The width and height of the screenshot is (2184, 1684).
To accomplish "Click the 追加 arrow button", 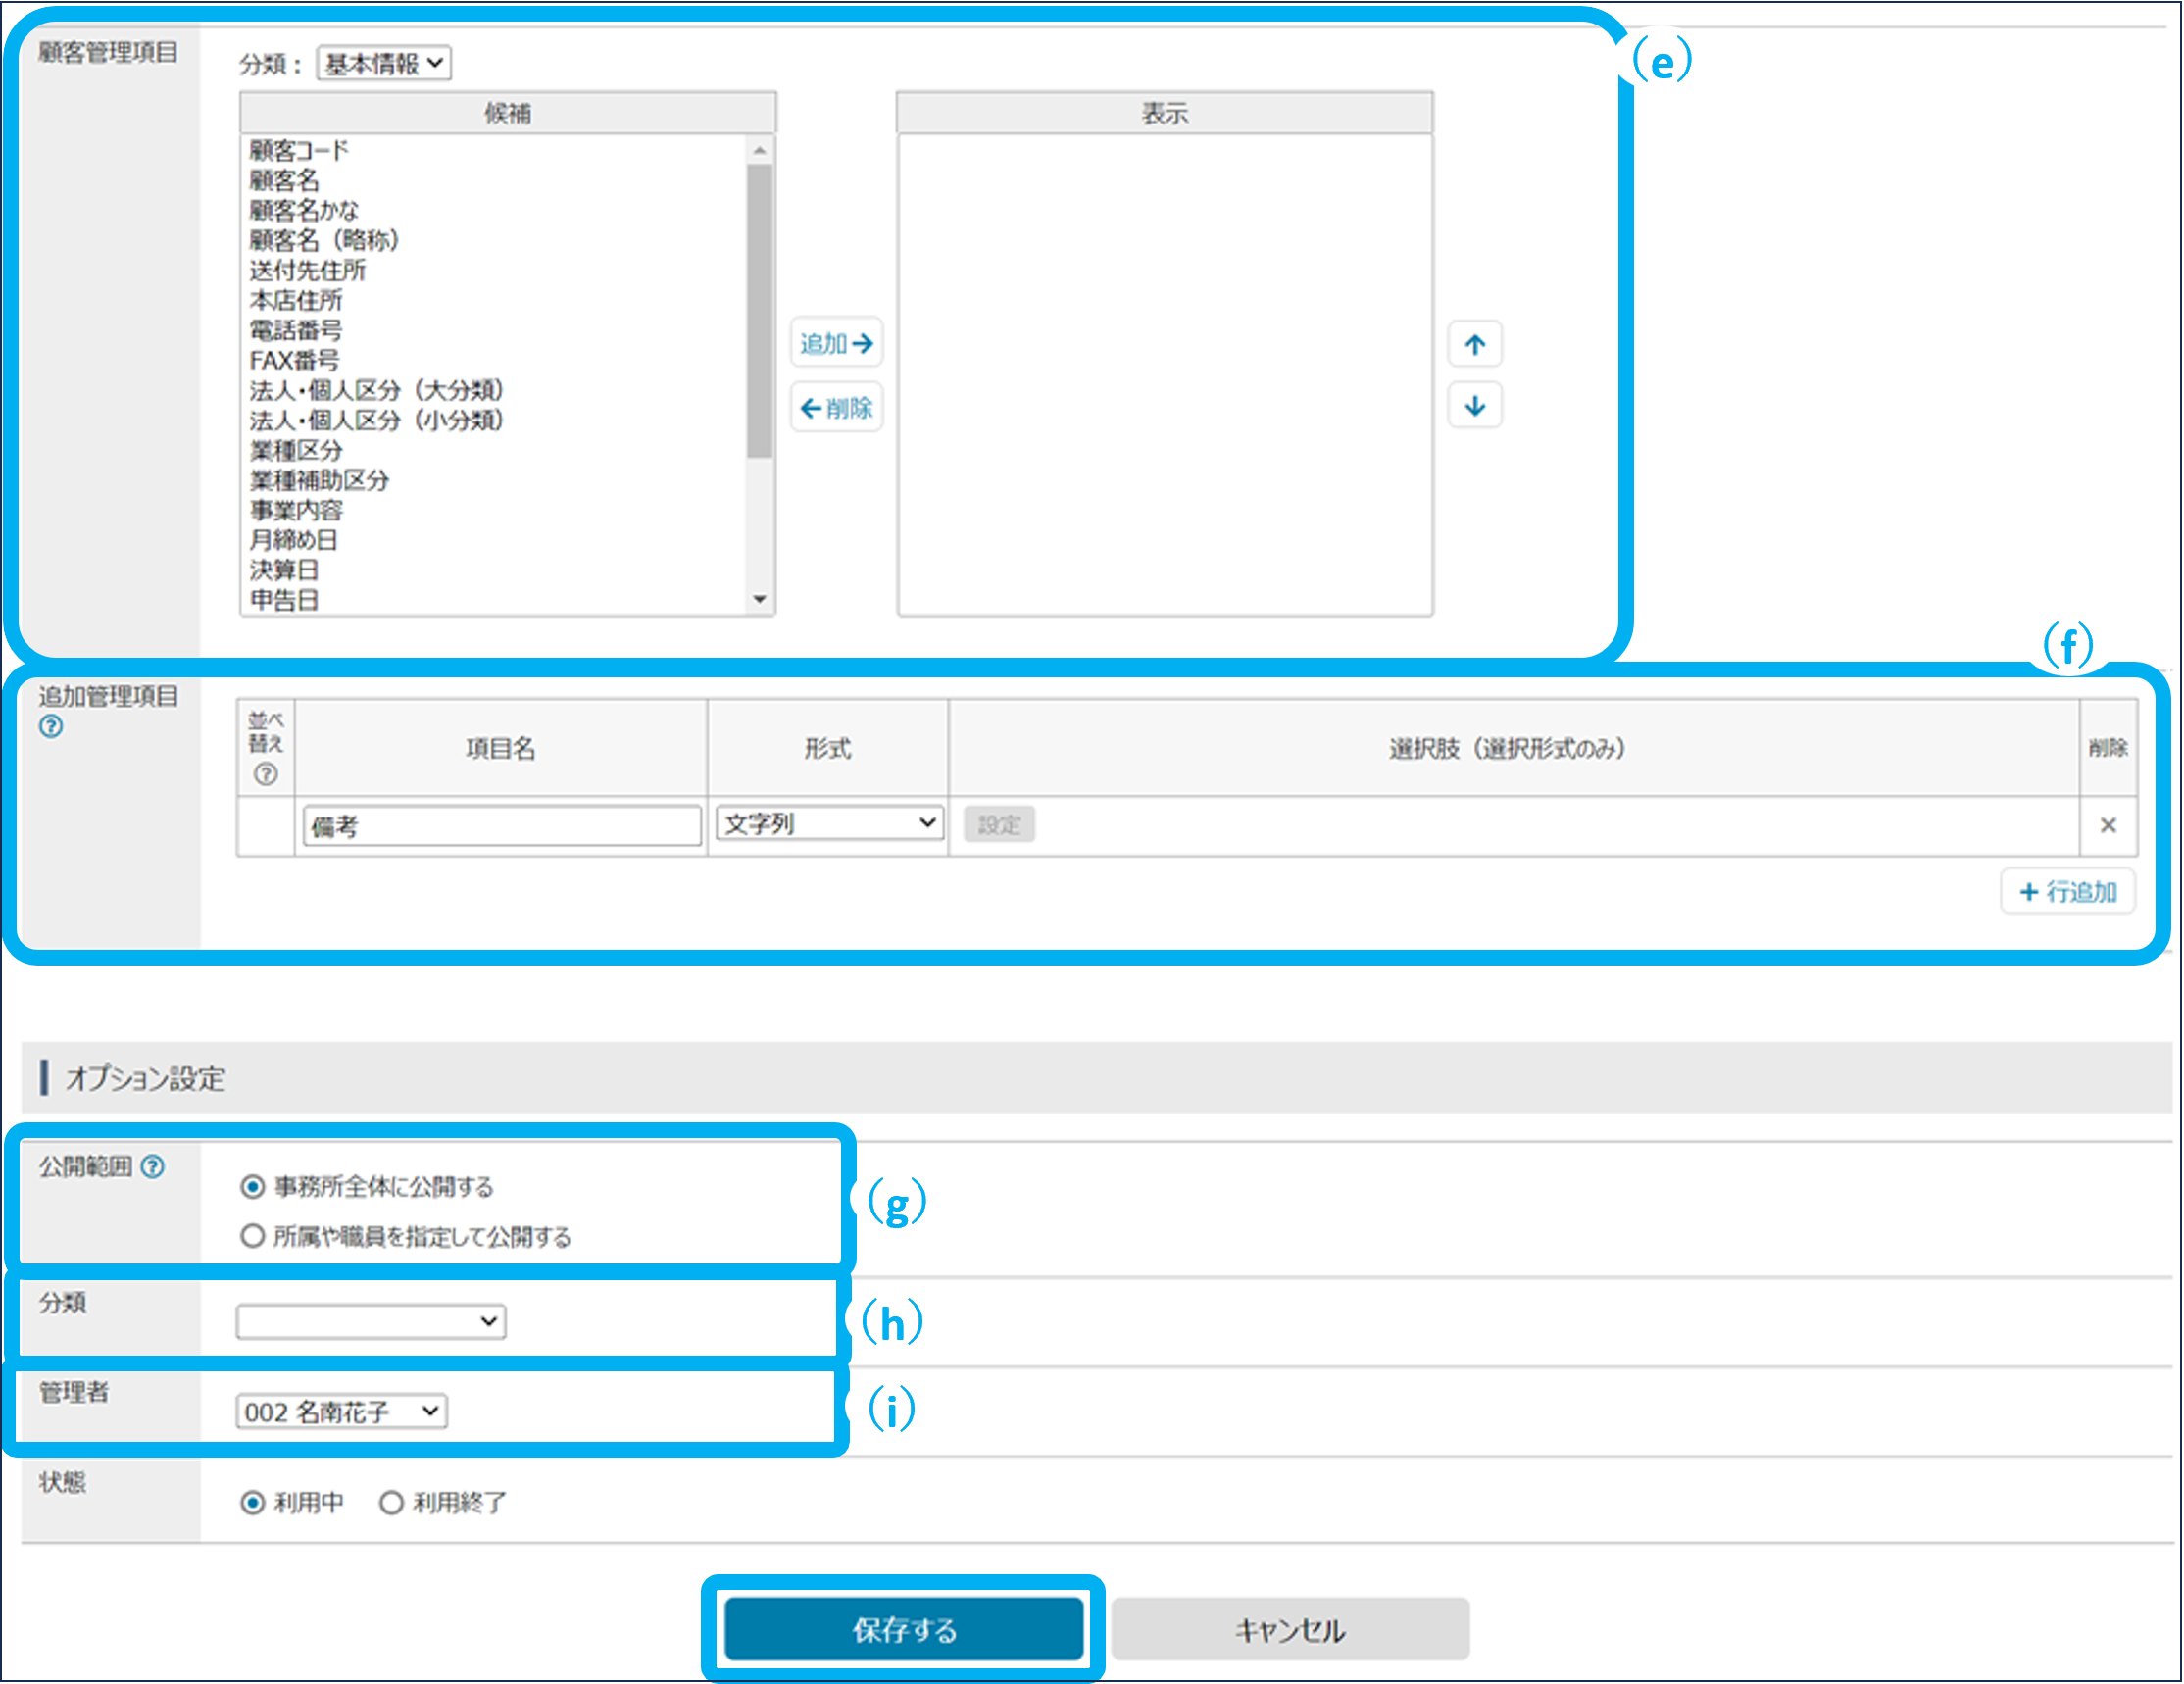I will [836, 344].
